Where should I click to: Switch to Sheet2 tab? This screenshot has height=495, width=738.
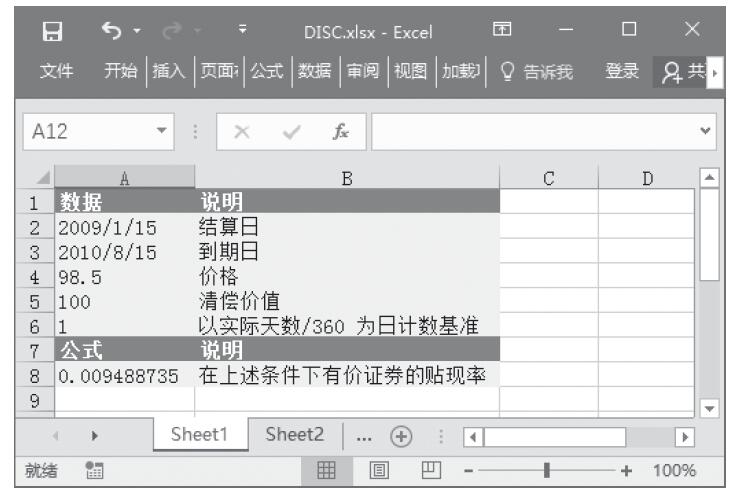pos(294,435)
